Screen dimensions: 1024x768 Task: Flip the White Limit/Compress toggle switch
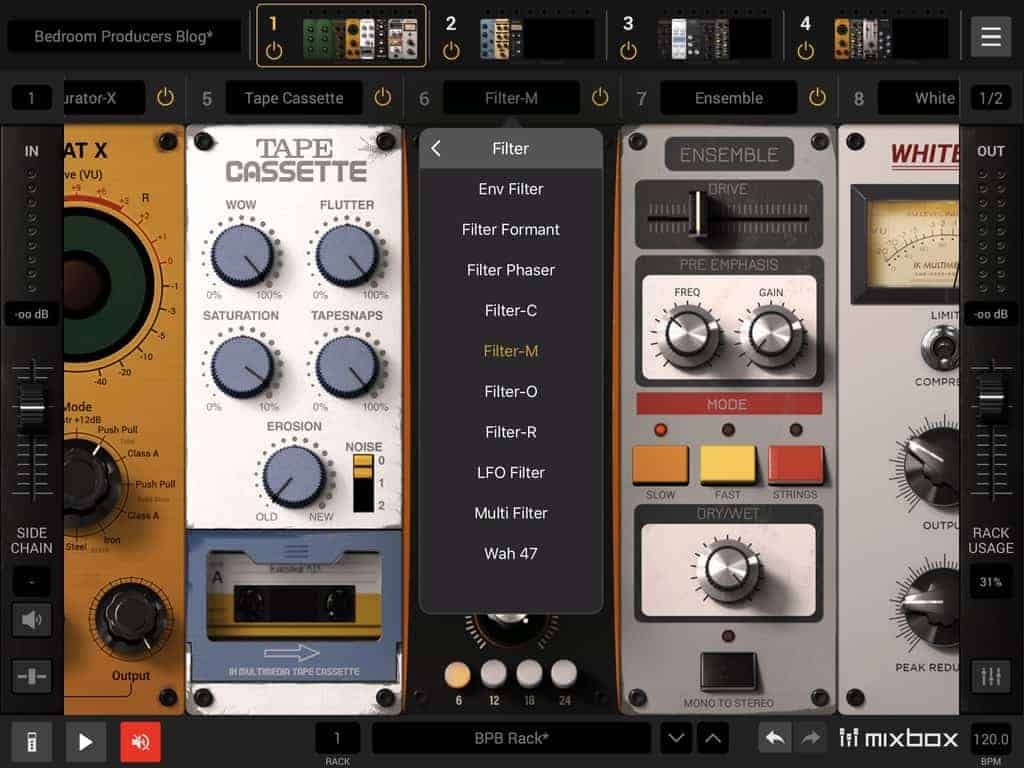coord(942,346)
